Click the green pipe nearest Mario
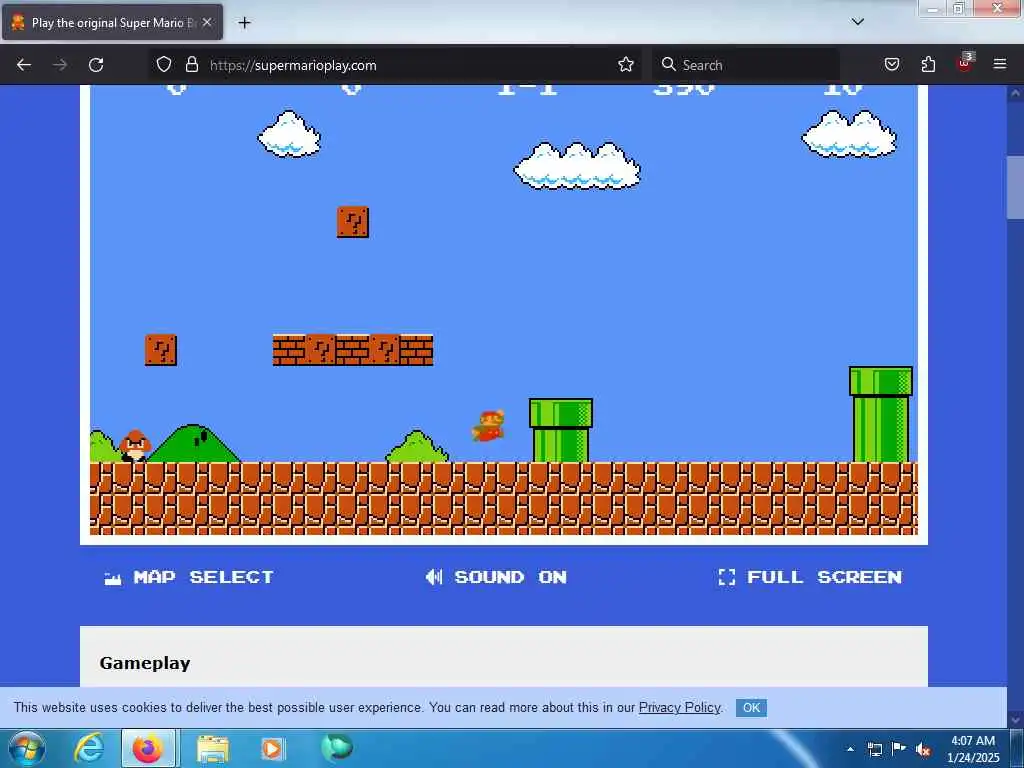The image size is (1024, 768). click(x=561, y=430)
